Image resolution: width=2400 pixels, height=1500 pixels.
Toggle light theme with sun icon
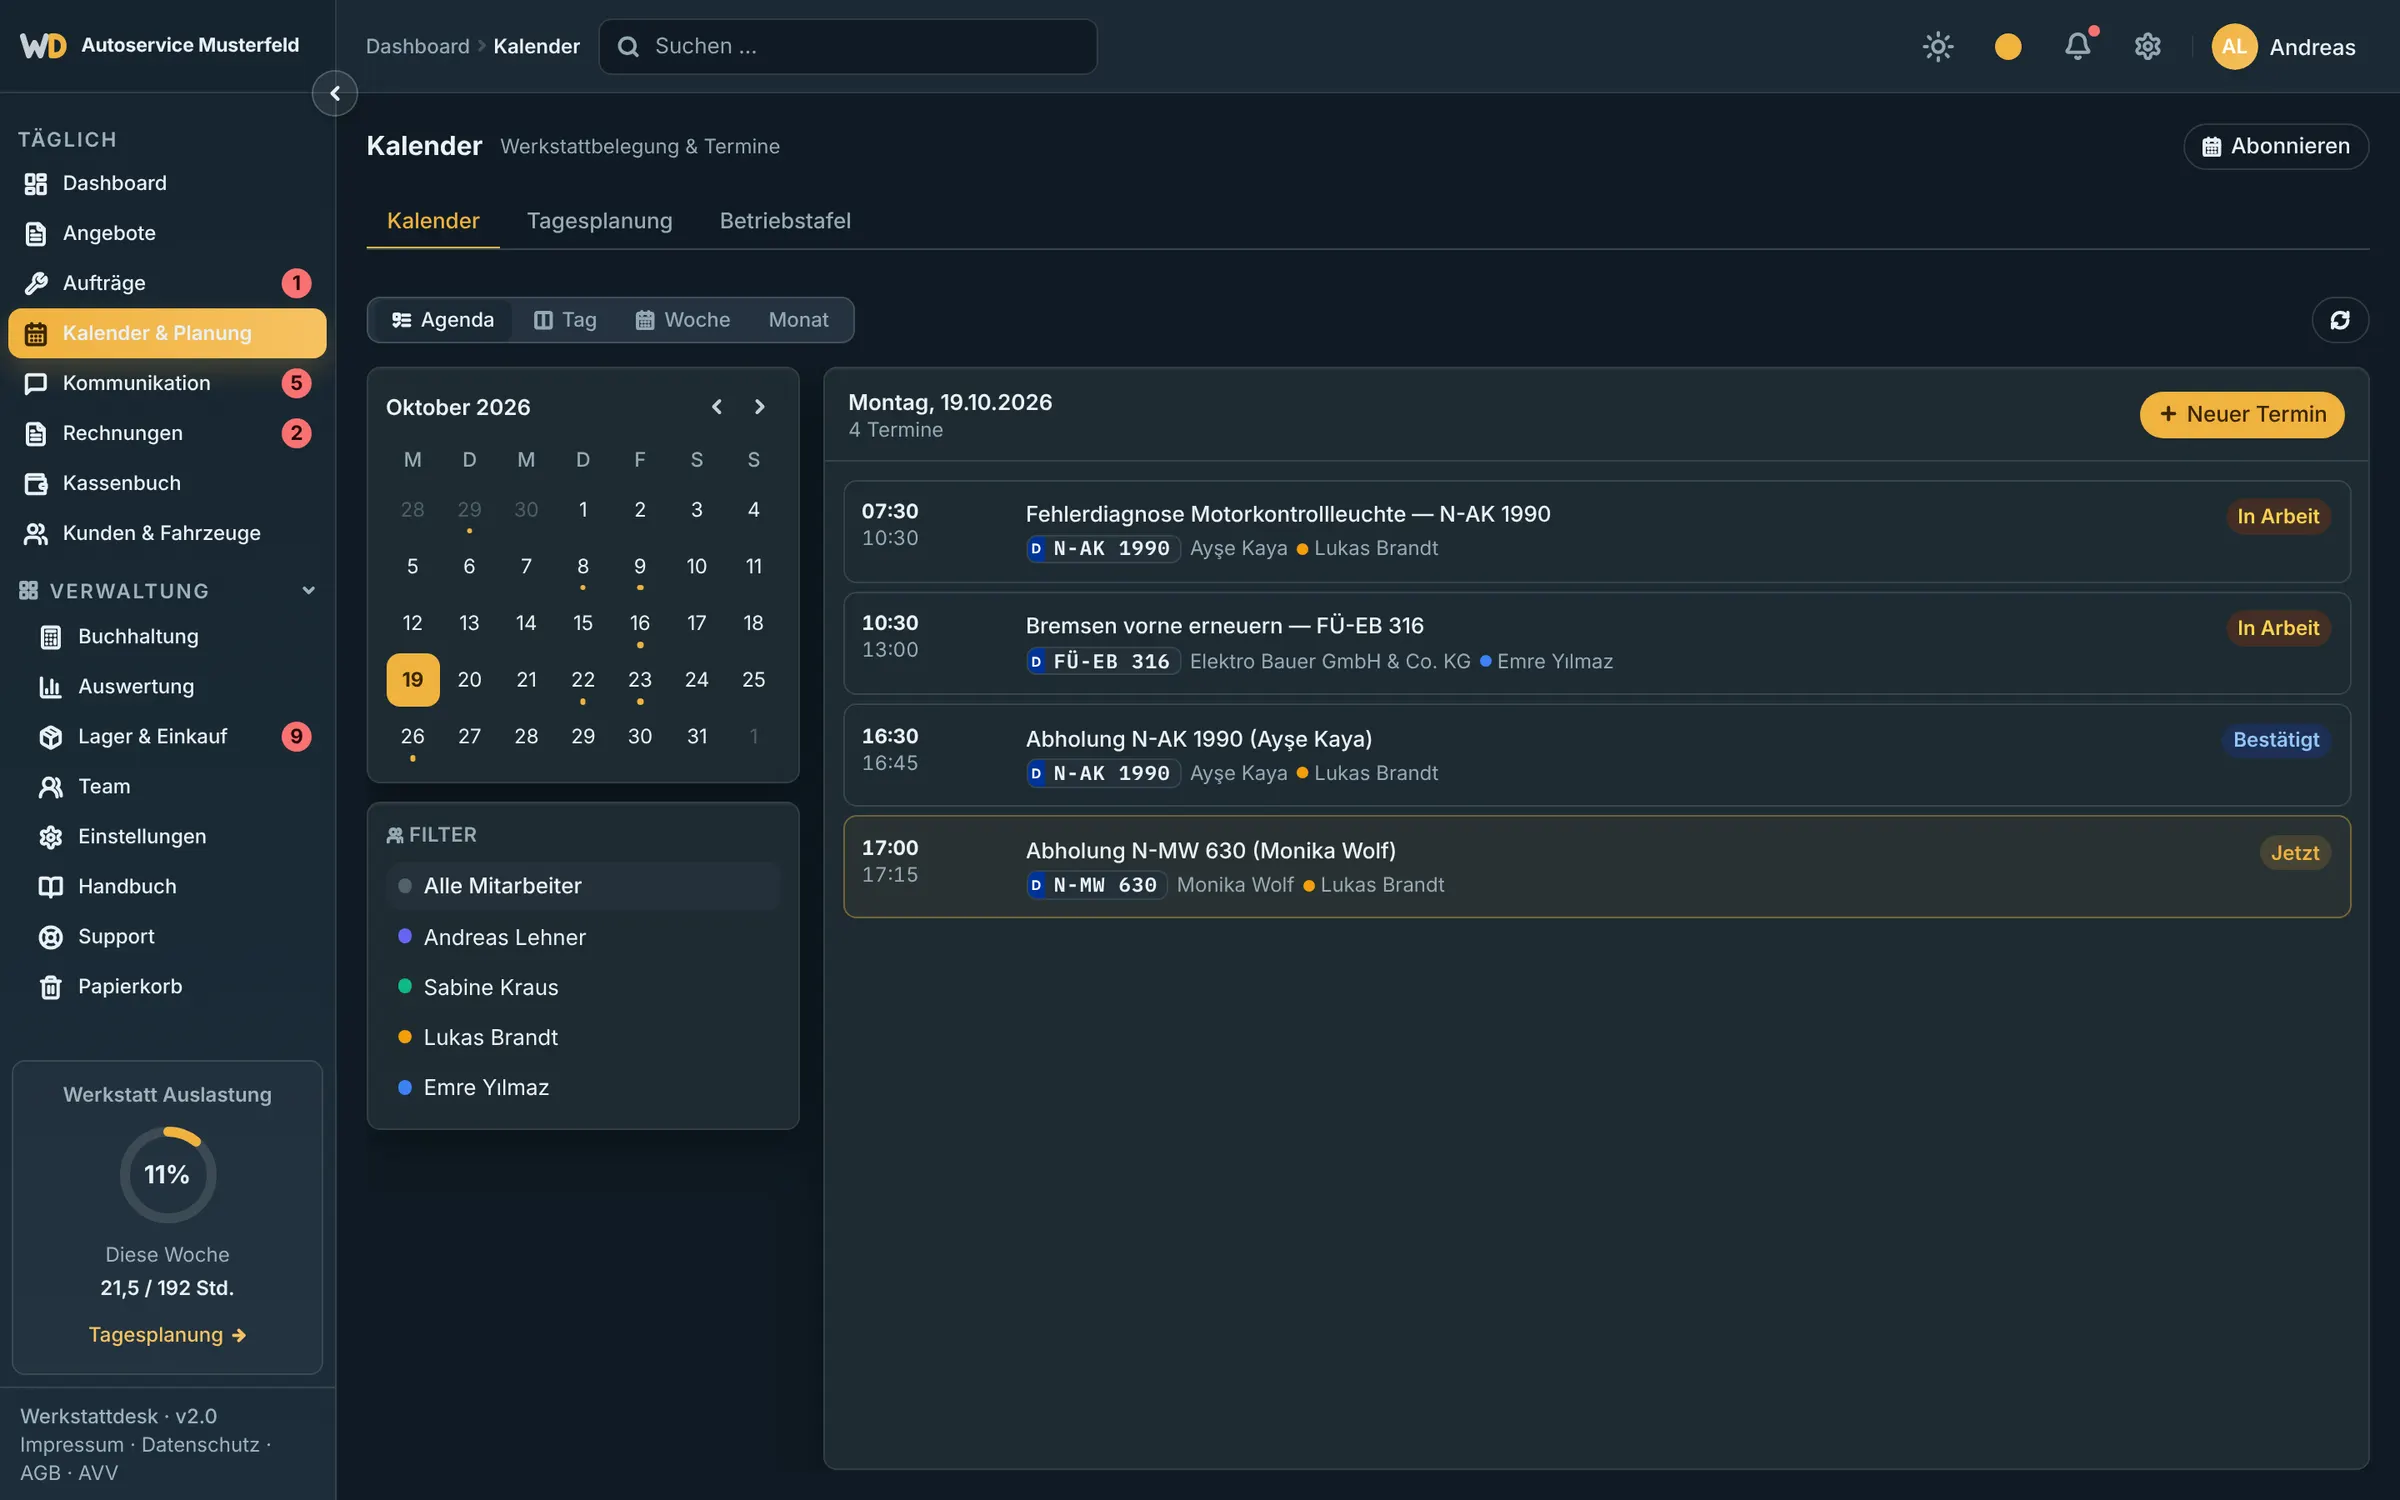[1938, 46]
